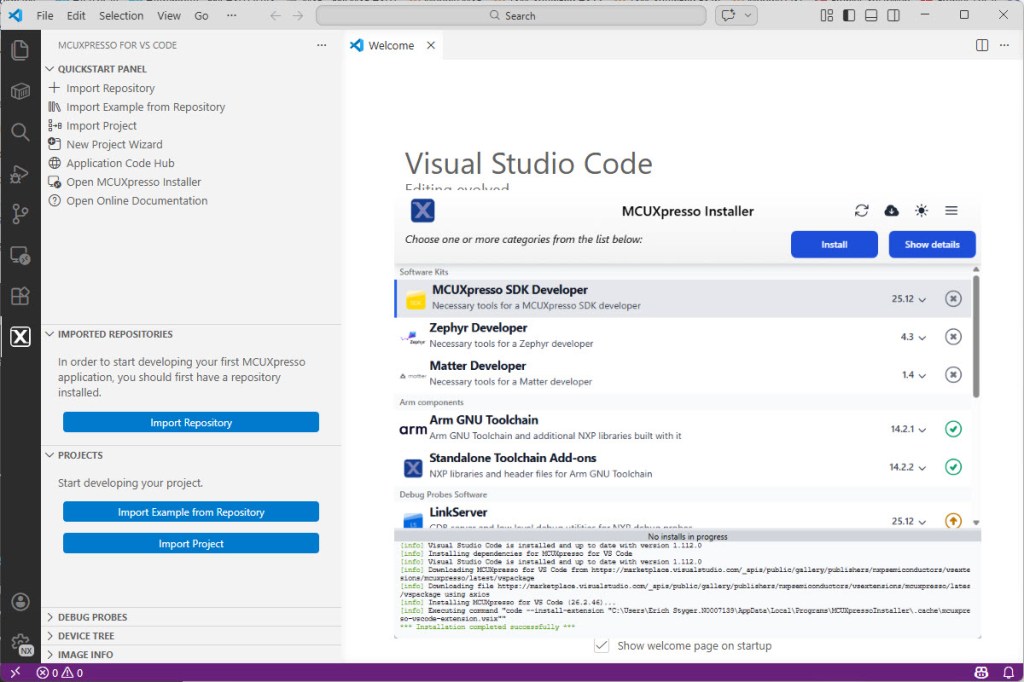The width and height of the screenshot is (1024, 682).
Task: Switch installer theme using the sun icon
Action: [921, 211]
